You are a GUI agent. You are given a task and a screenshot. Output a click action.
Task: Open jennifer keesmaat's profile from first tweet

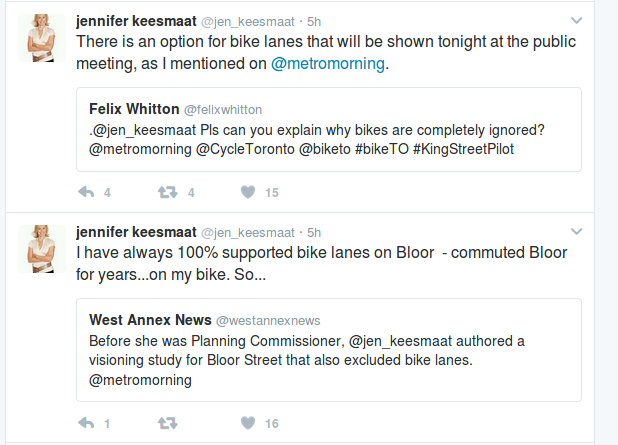pyautogui.click(x=136, y=21)
